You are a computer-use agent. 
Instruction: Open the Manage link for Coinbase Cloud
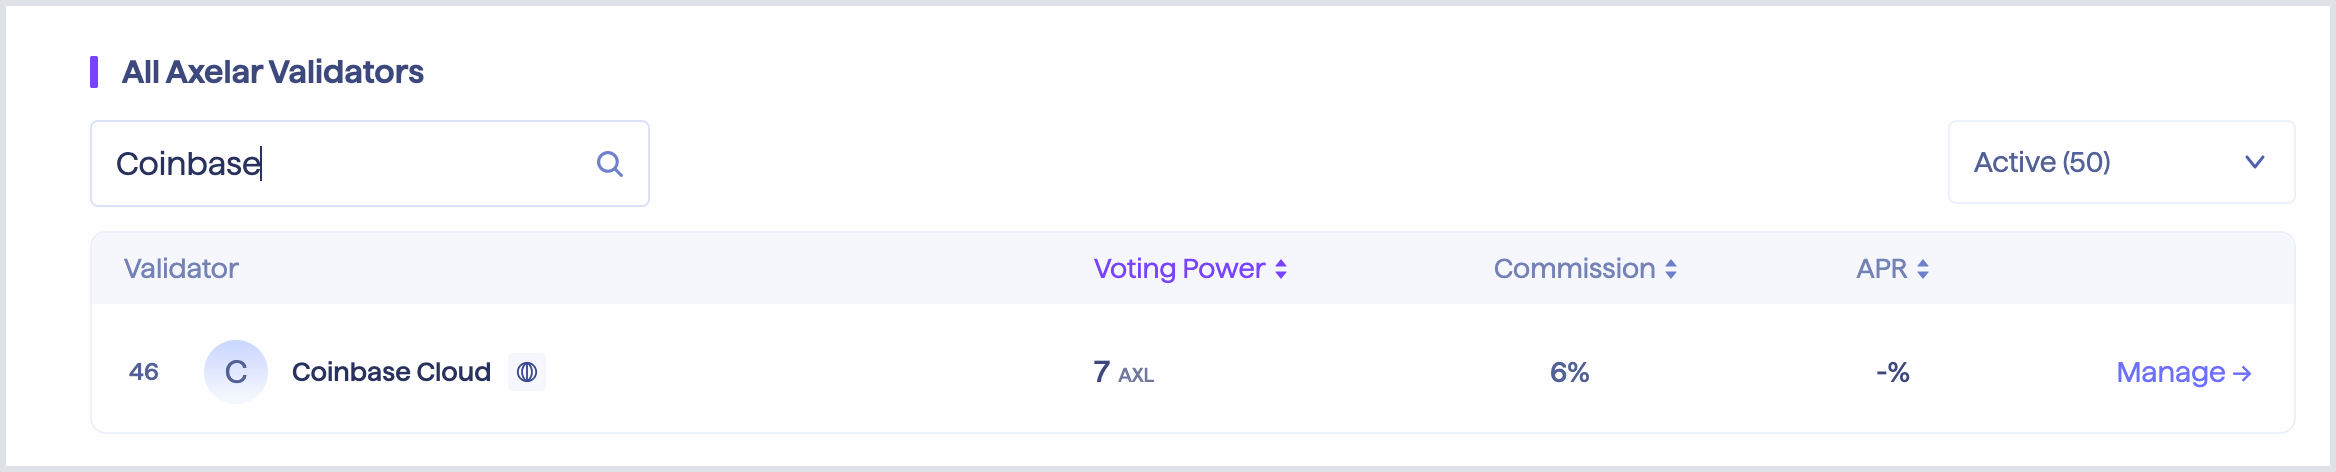click(x=2184, y=372)
